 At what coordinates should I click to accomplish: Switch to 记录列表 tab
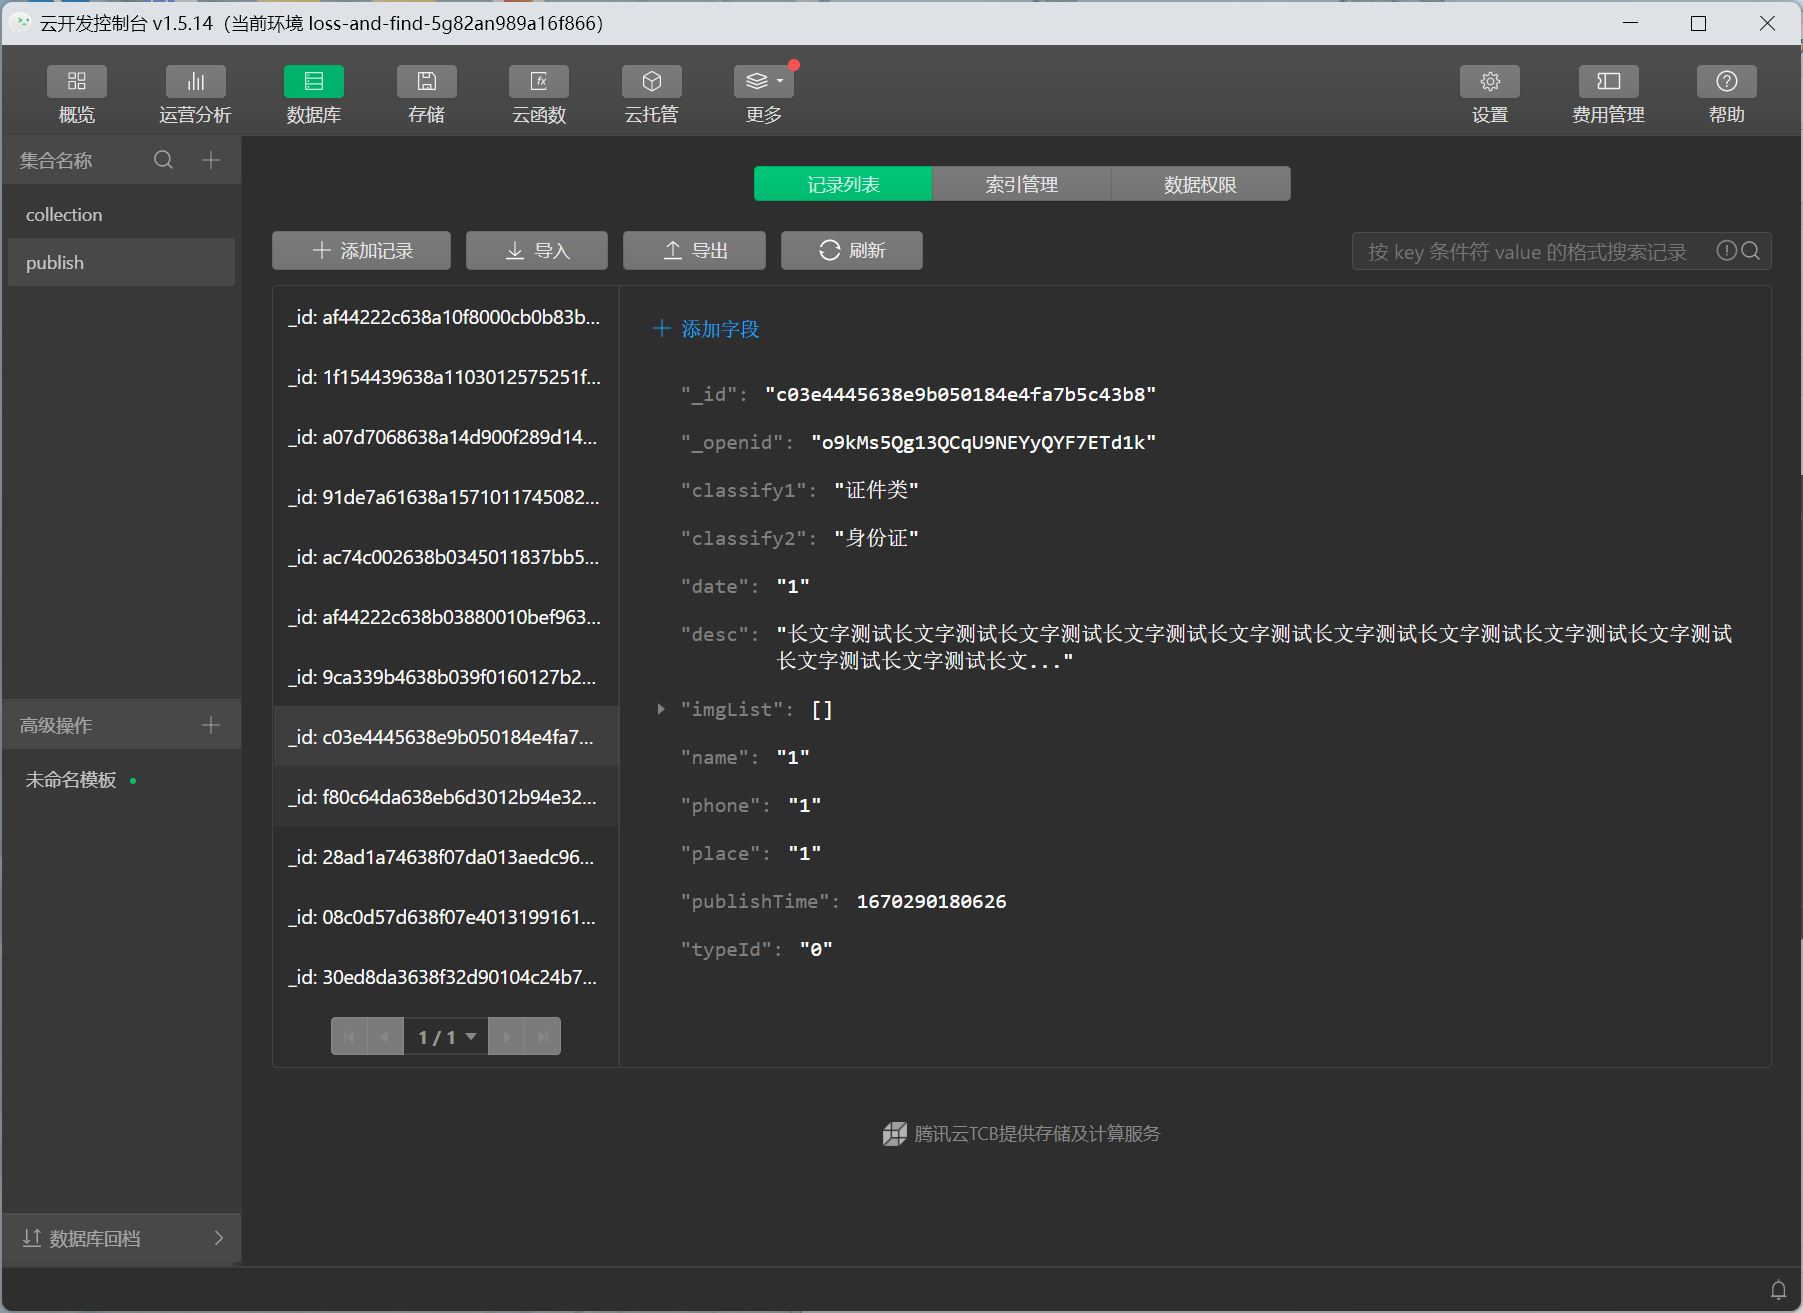tap(843, 184)
